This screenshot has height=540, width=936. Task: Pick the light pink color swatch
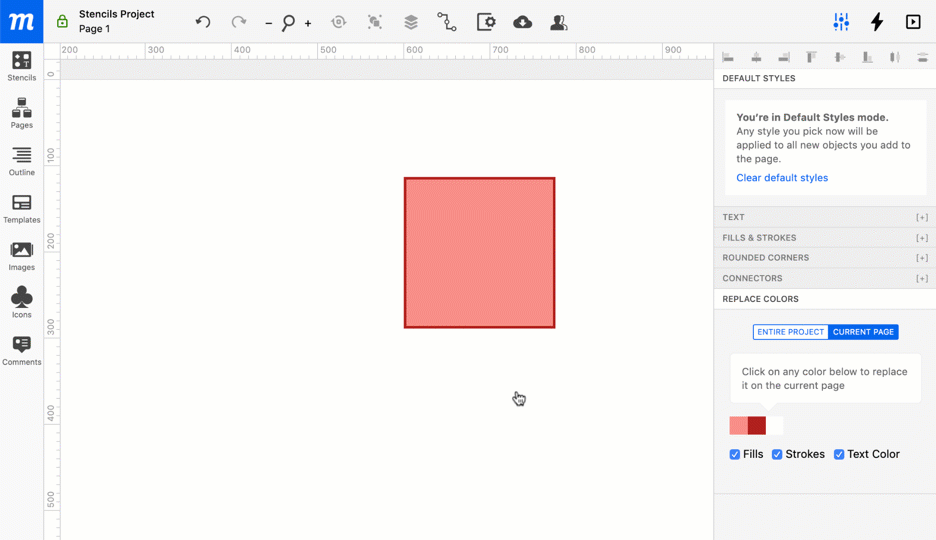point(738,425)
